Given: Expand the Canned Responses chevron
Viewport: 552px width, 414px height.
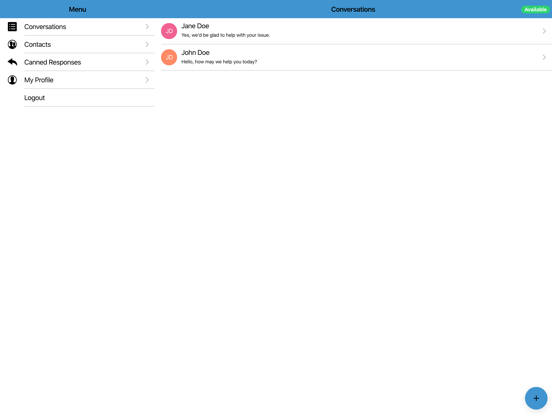Looking at the screenshot, I should [x=147, y=62].
